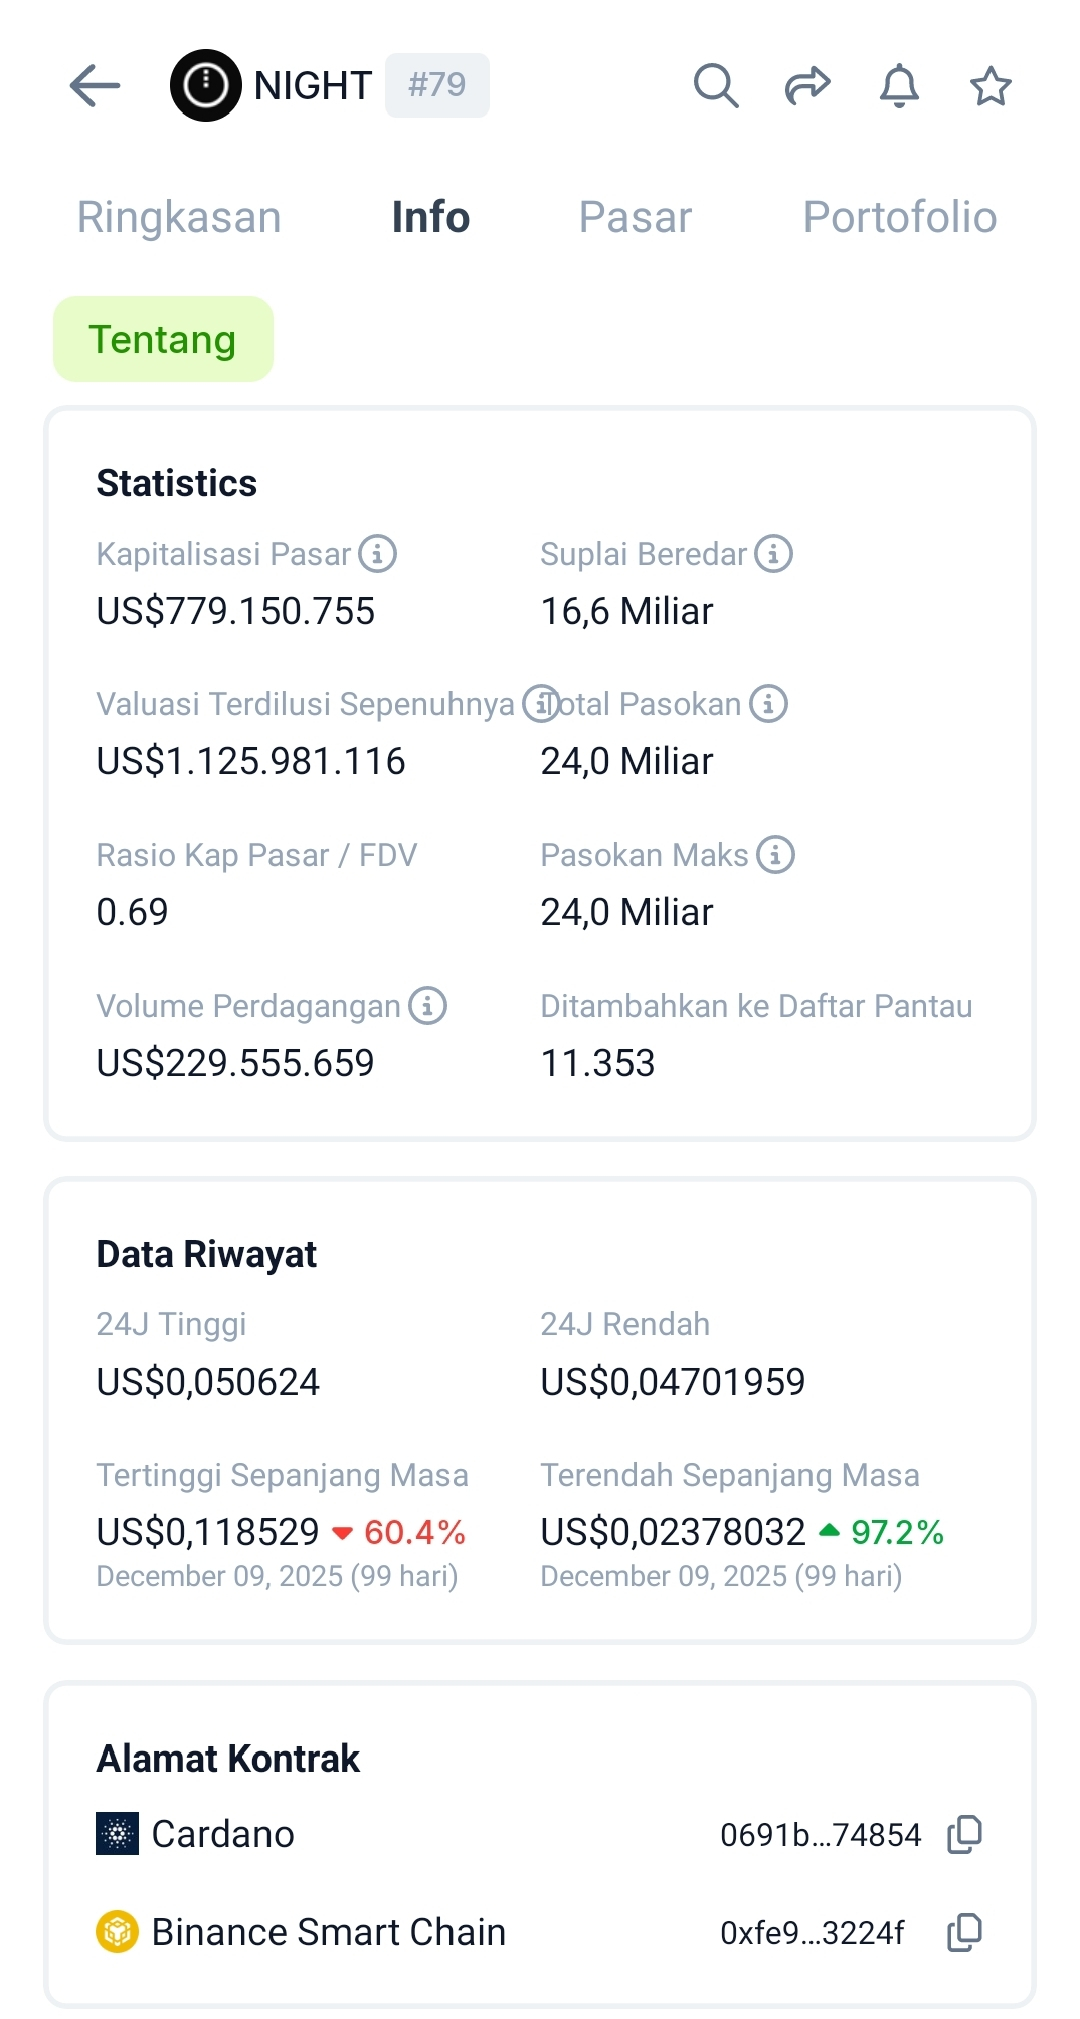Image resolution: width=1080 pixels, height=2019 pixels.
Task: Tap info icon beside Pasokan Maks
Action: [x=775, y=855]
